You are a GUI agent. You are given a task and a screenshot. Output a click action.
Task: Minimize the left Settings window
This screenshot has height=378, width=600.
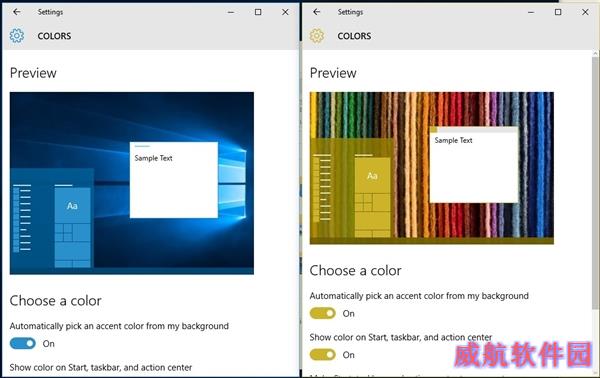(231, 12)
